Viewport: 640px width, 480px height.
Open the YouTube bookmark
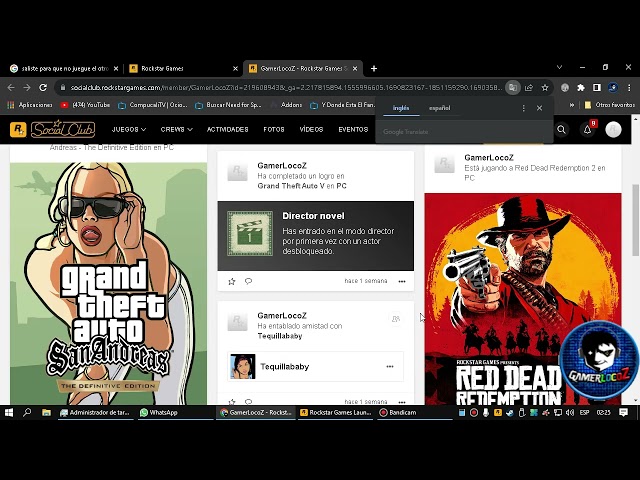[85, 105]
